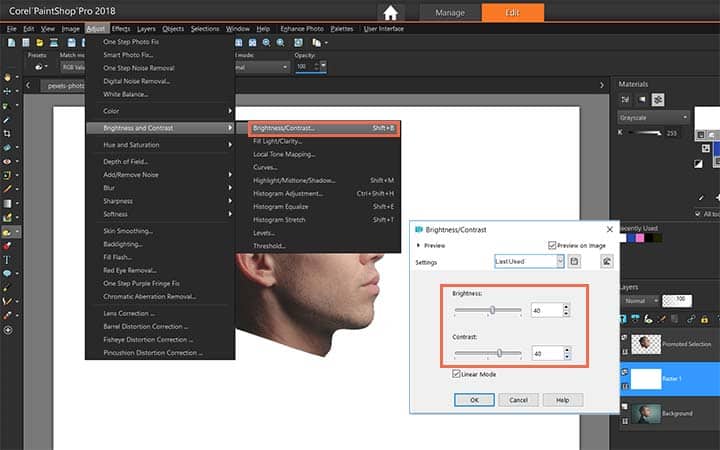This screenshot has height=450, width=720.
Task: Expand the Preview section in Brightness/Contrast dialog
Action: [x=418, y=245]
